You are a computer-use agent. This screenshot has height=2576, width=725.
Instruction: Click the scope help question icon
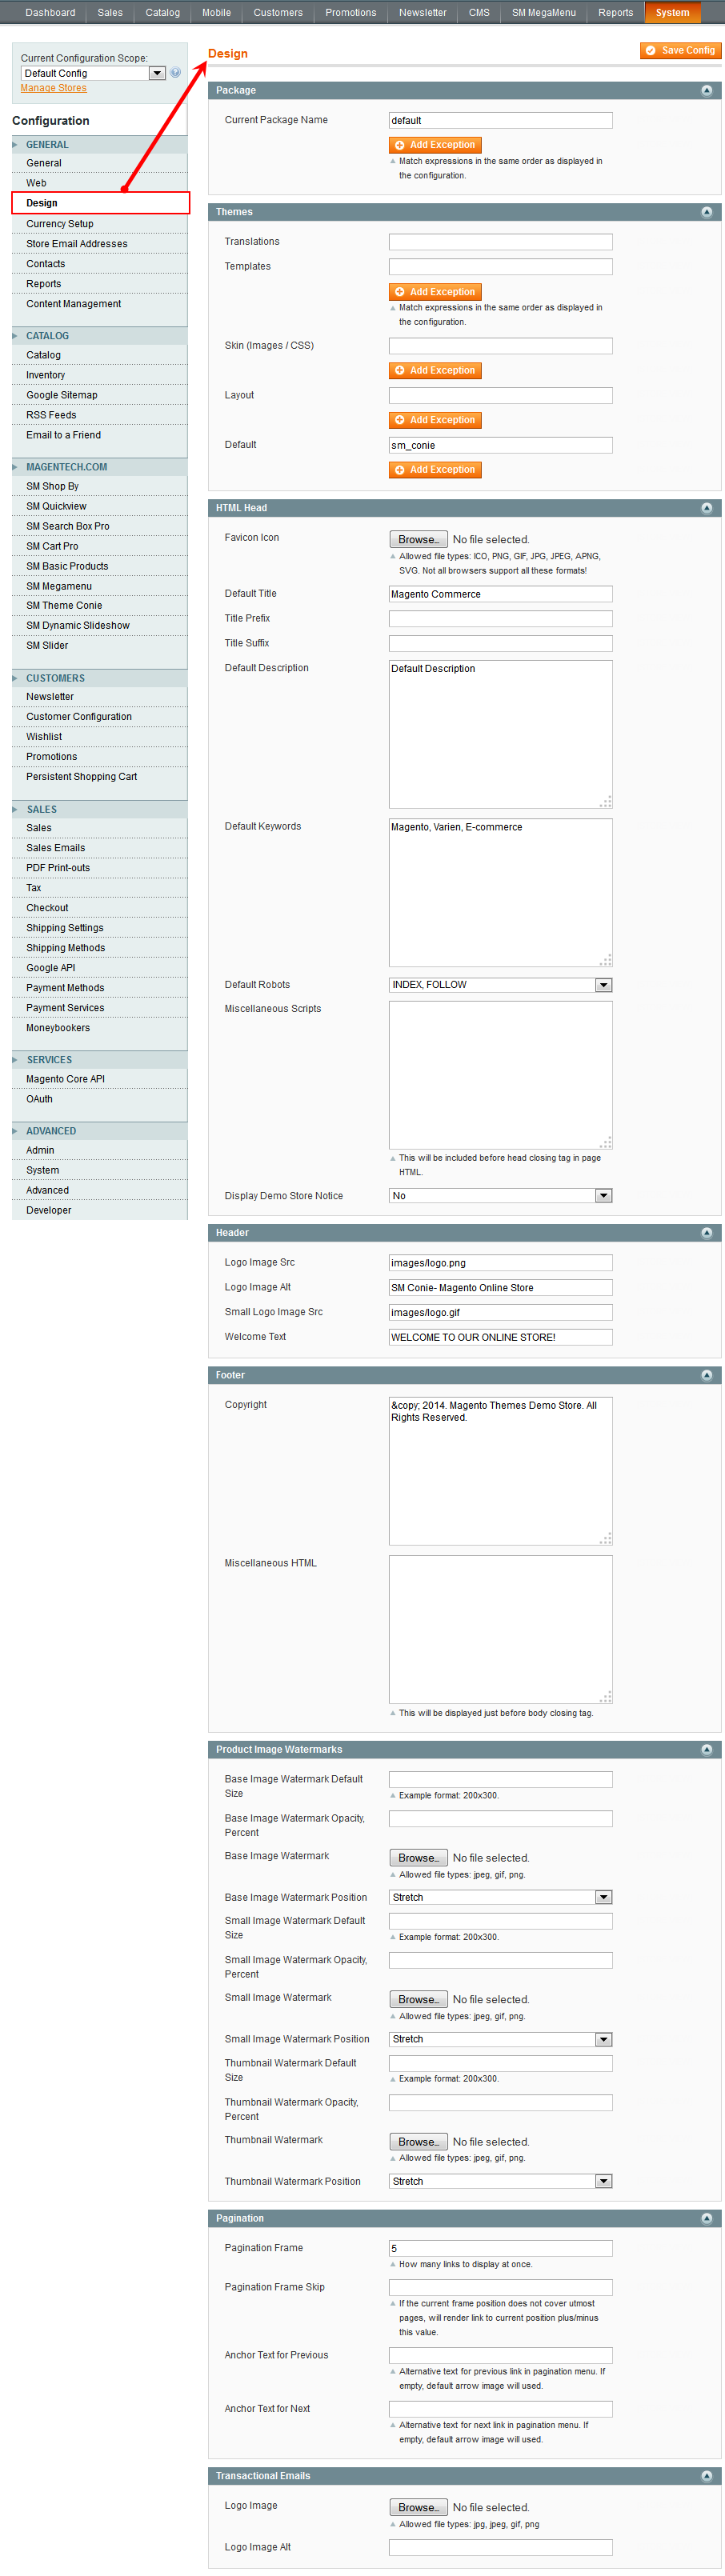point(175,73)
